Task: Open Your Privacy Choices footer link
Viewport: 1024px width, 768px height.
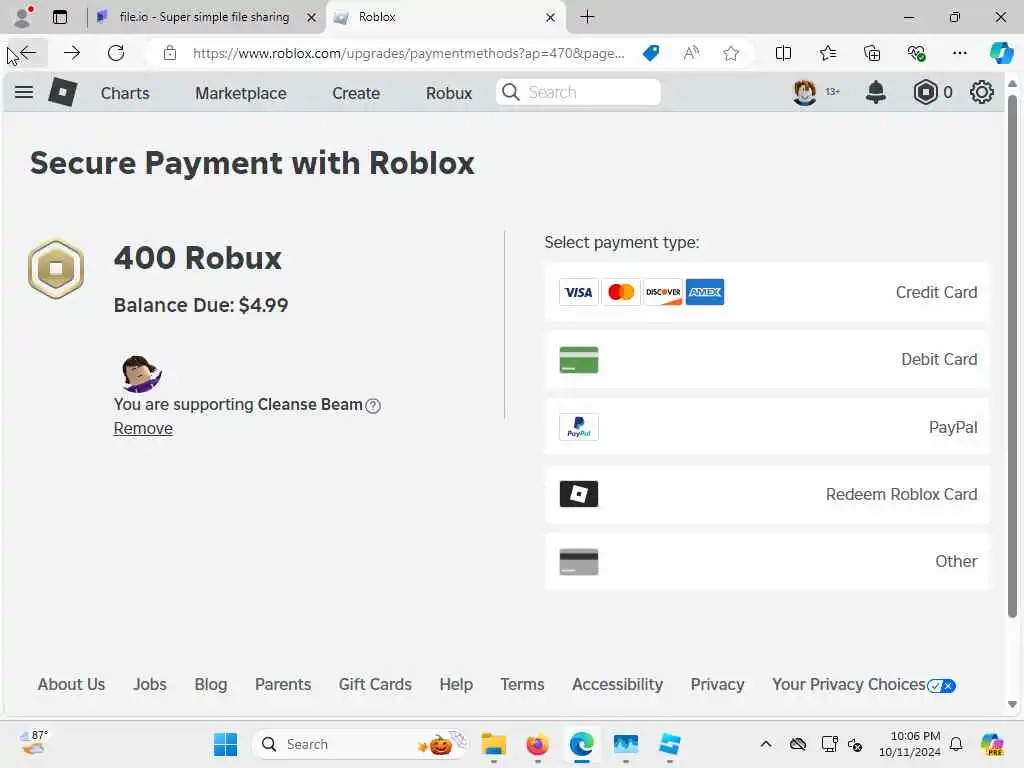Action: (863, 684)
